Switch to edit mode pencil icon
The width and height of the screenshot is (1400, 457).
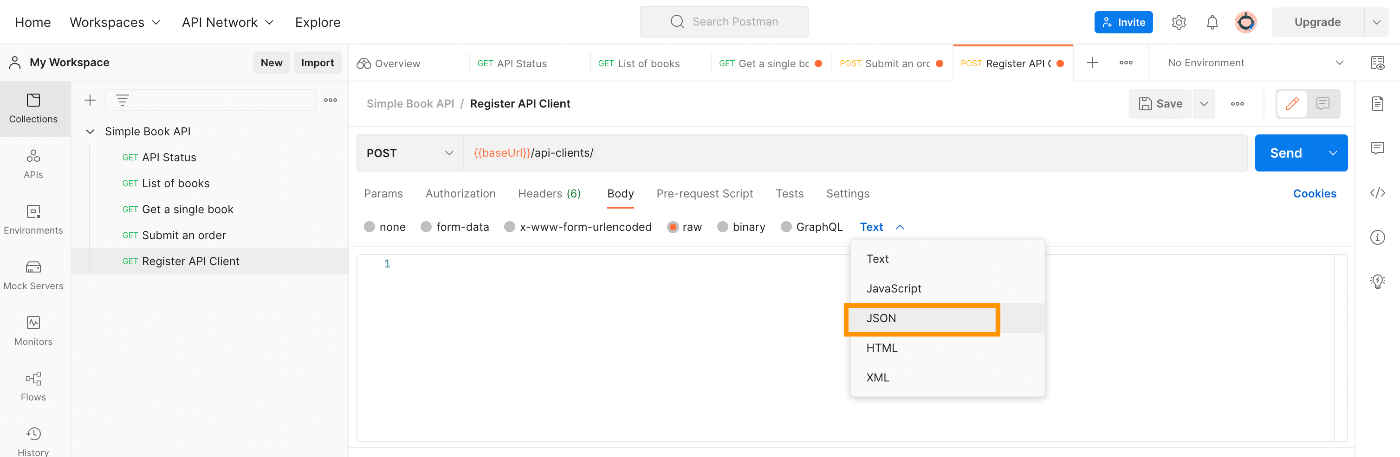(1292, 103)
